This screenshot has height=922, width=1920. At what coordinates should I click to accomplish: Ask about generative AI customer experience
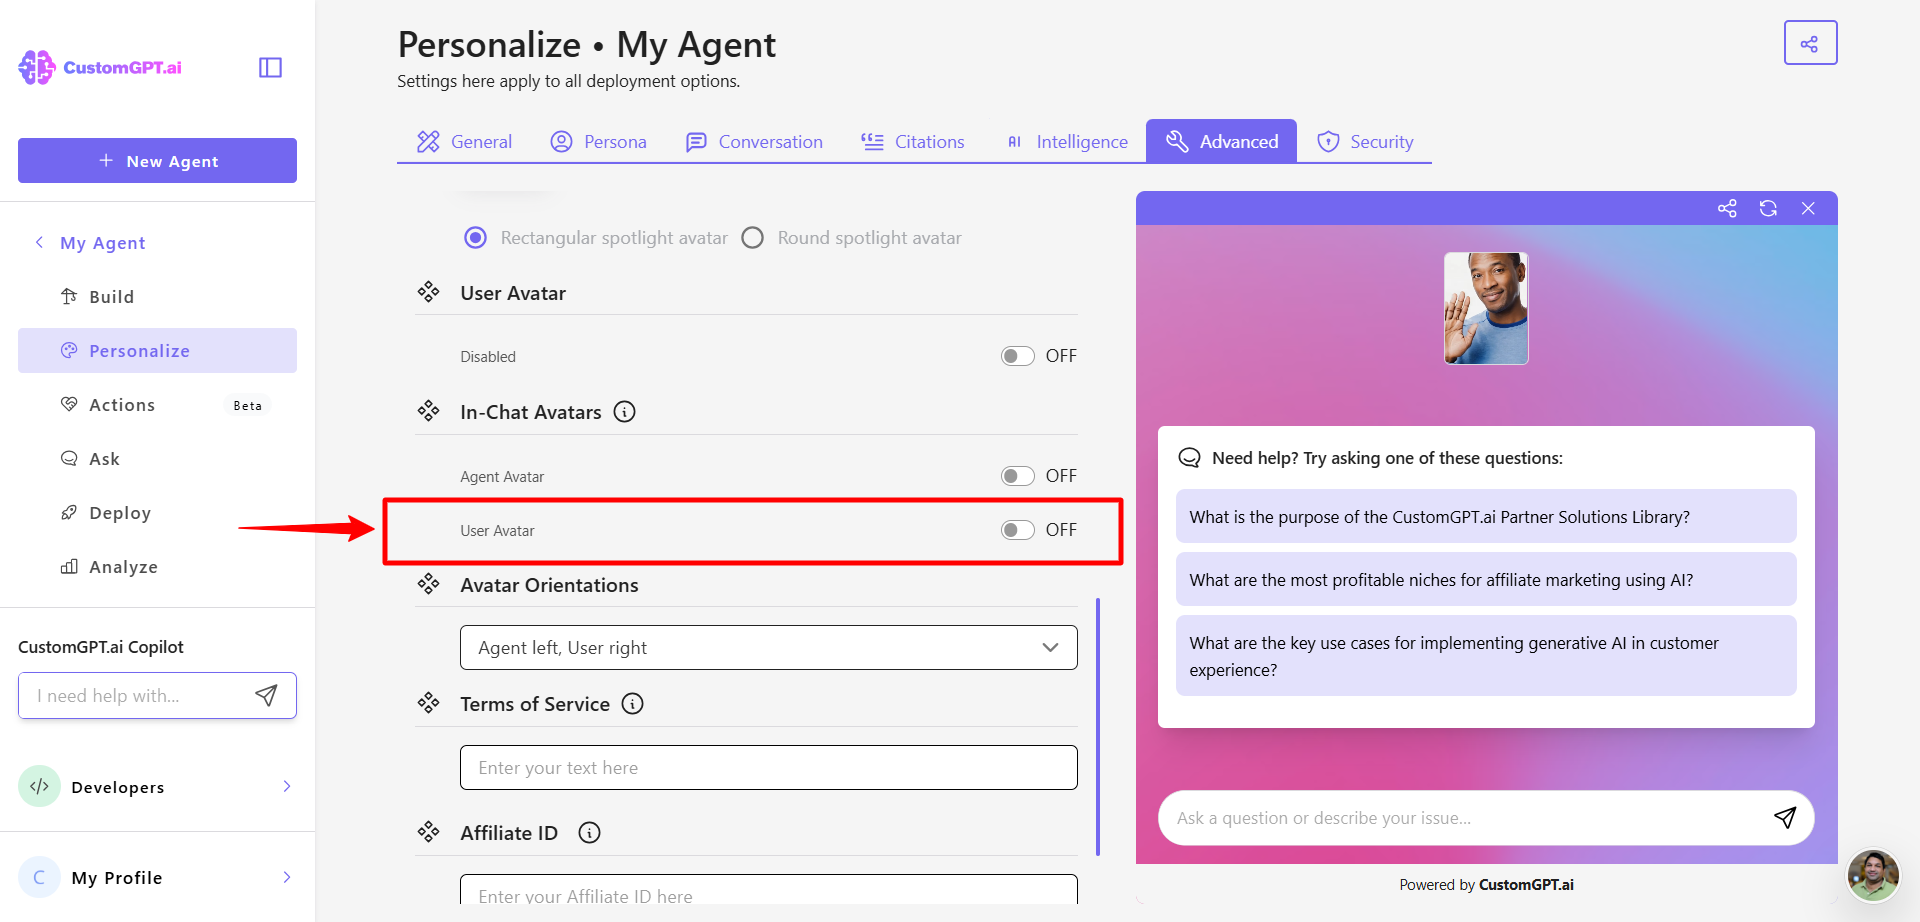click(x=1486, y=656)
